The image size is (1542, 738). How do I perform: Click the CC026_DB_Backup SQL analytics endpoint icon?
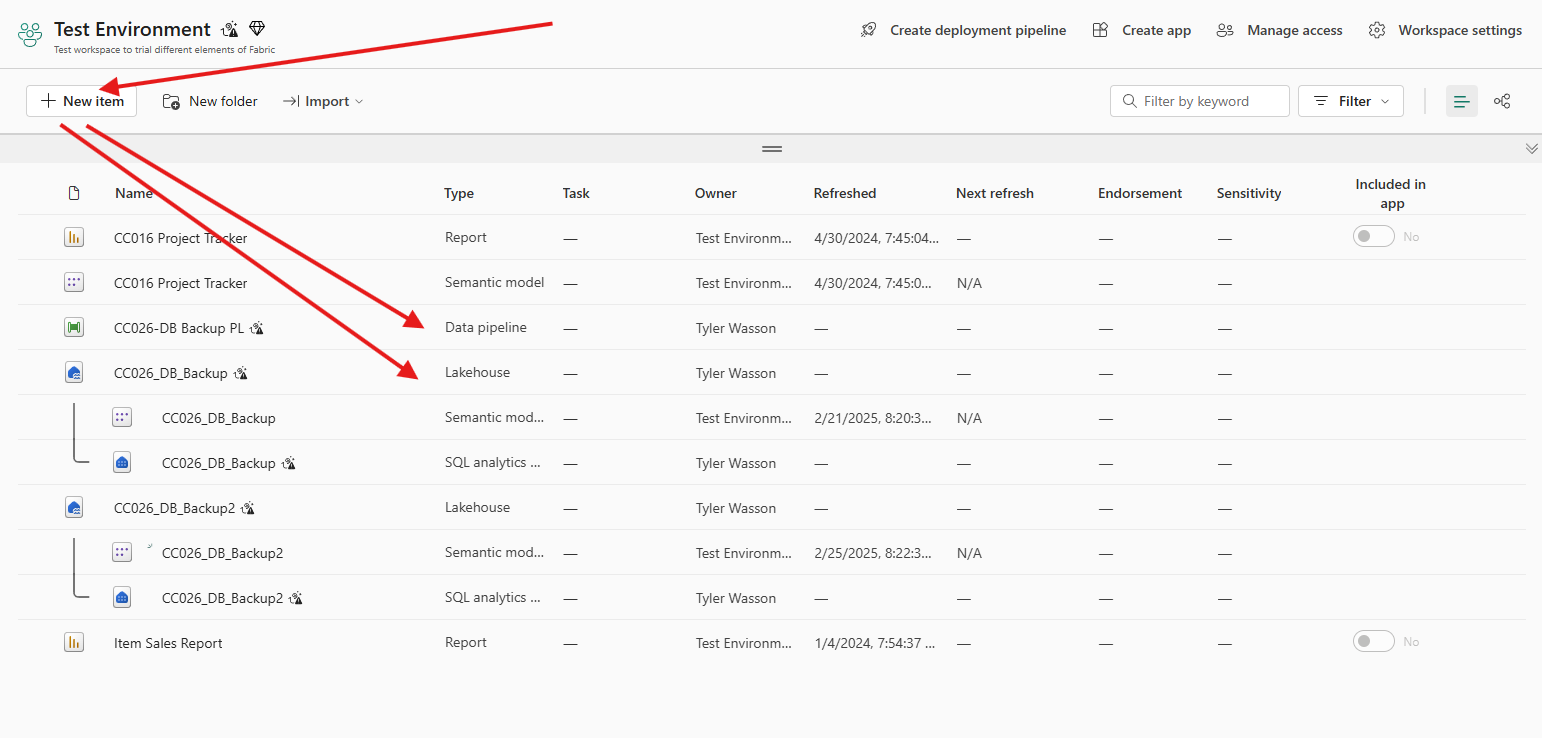point(122,462)
